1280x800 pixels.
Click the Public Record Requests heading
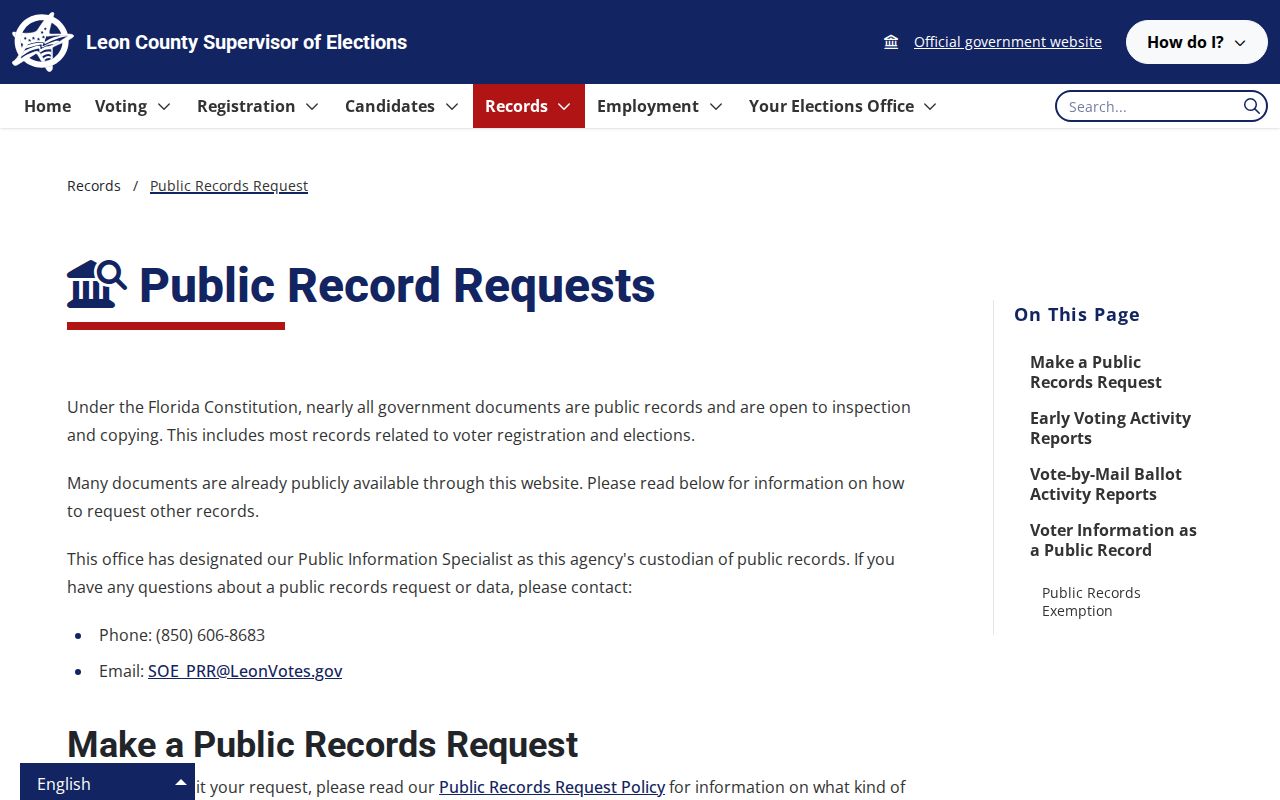(x=397, y=285)
